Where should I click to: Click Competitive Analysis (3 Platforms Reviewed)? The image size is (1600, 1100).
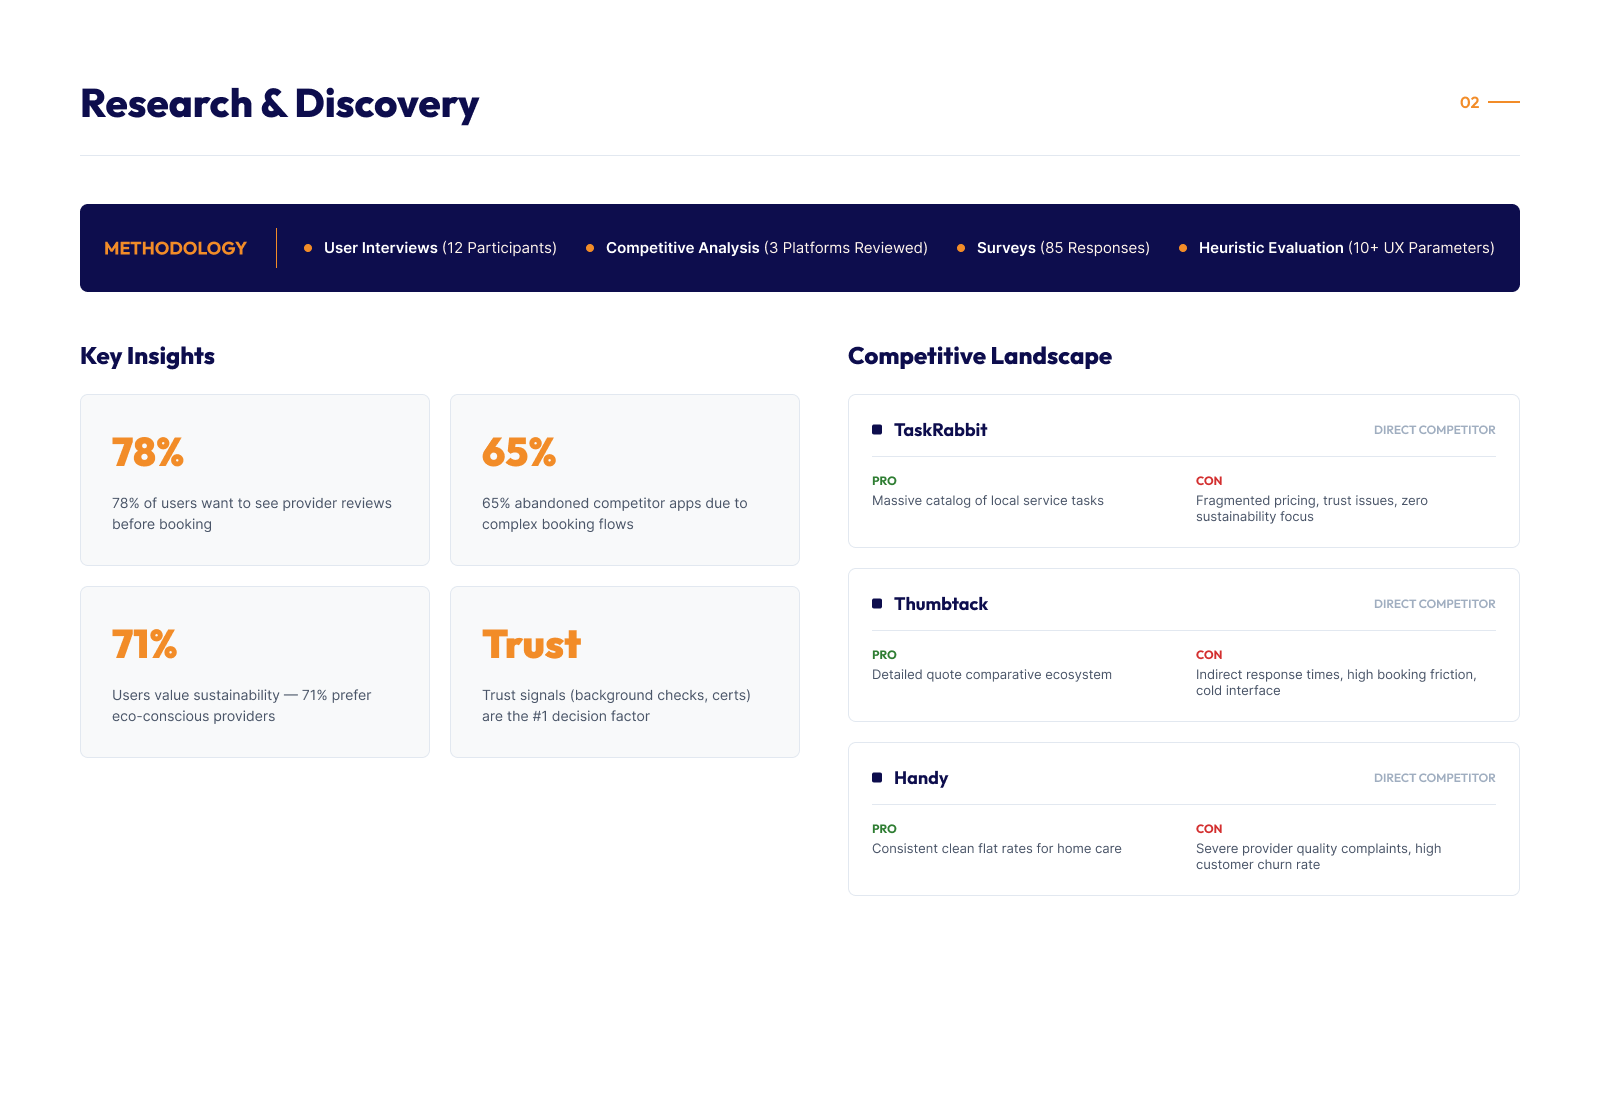pos(767,248)
